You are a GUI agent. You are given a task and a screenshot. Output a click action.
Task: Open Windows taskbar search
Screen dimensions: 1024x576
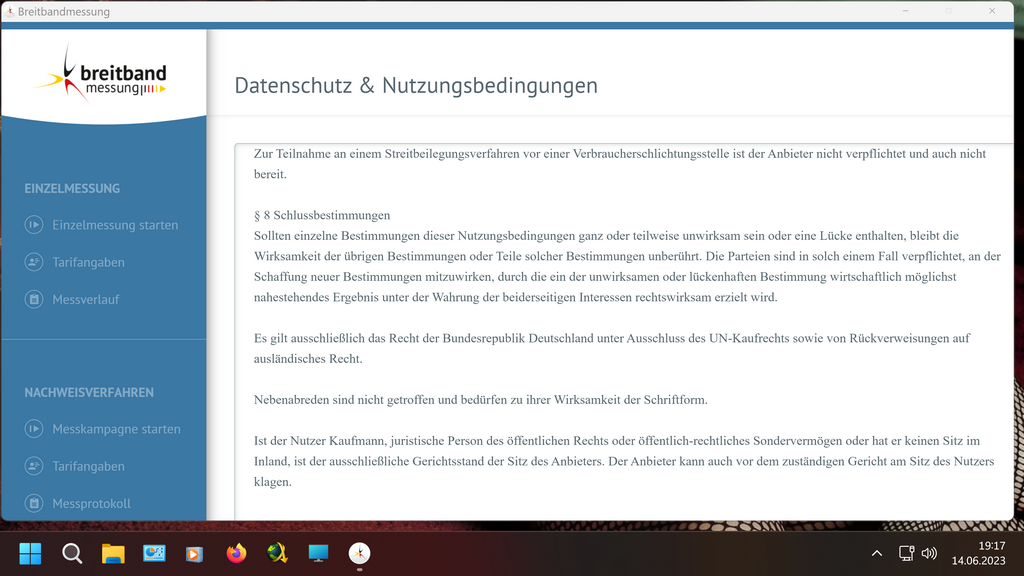tap(72, 553)
